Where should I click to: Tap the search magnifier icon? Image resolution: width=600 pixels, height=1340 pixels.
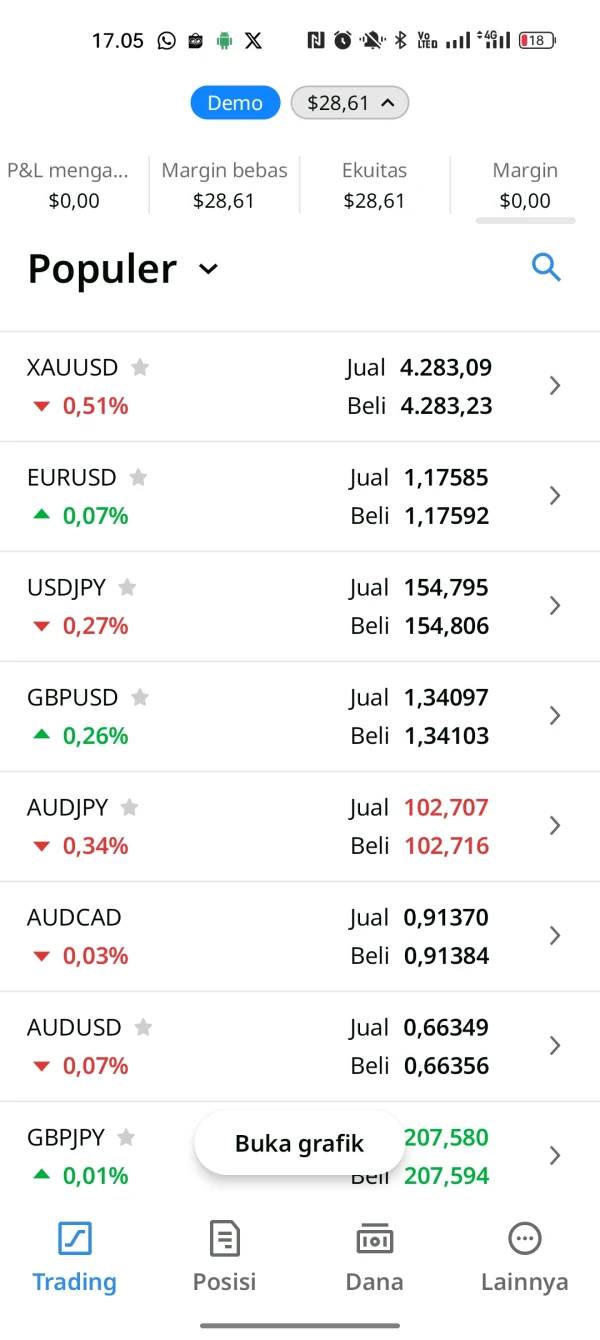pos(546,268)
